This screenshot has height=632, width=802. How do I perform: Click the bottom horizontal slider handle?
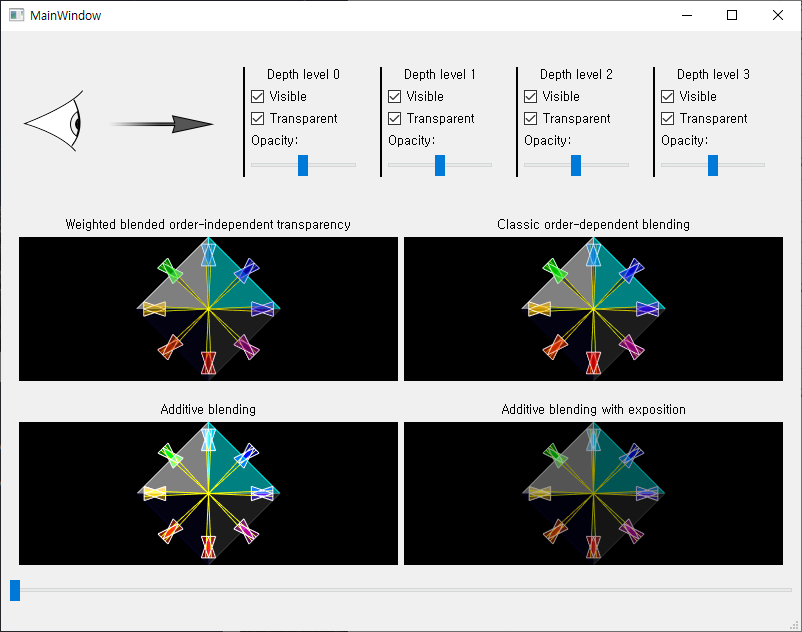coord(15,590)
